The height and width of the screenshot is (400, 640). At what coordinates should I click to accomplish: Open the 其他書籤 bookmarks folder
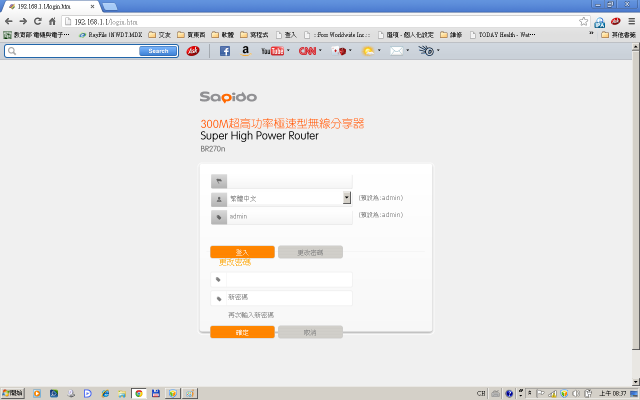click(x=618, y=35)
